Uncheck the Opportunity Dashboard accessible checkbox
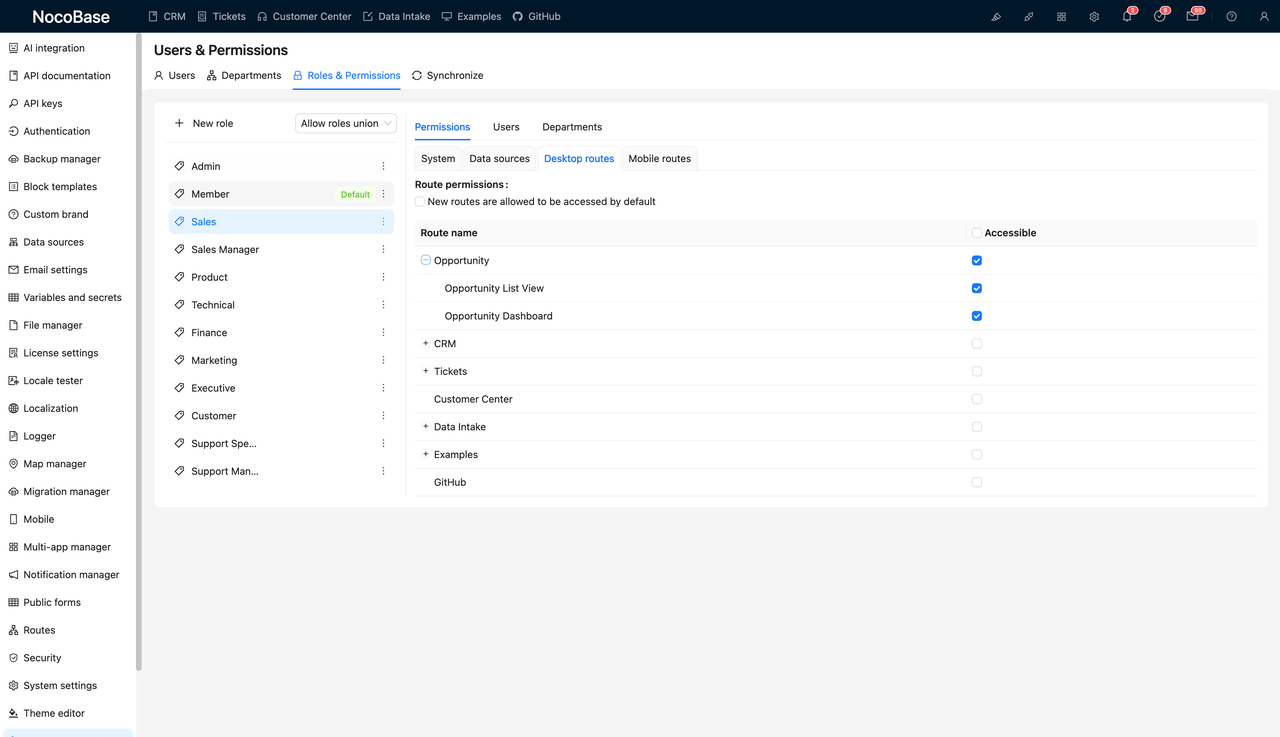1280x737 pixels. coord(976,316)
